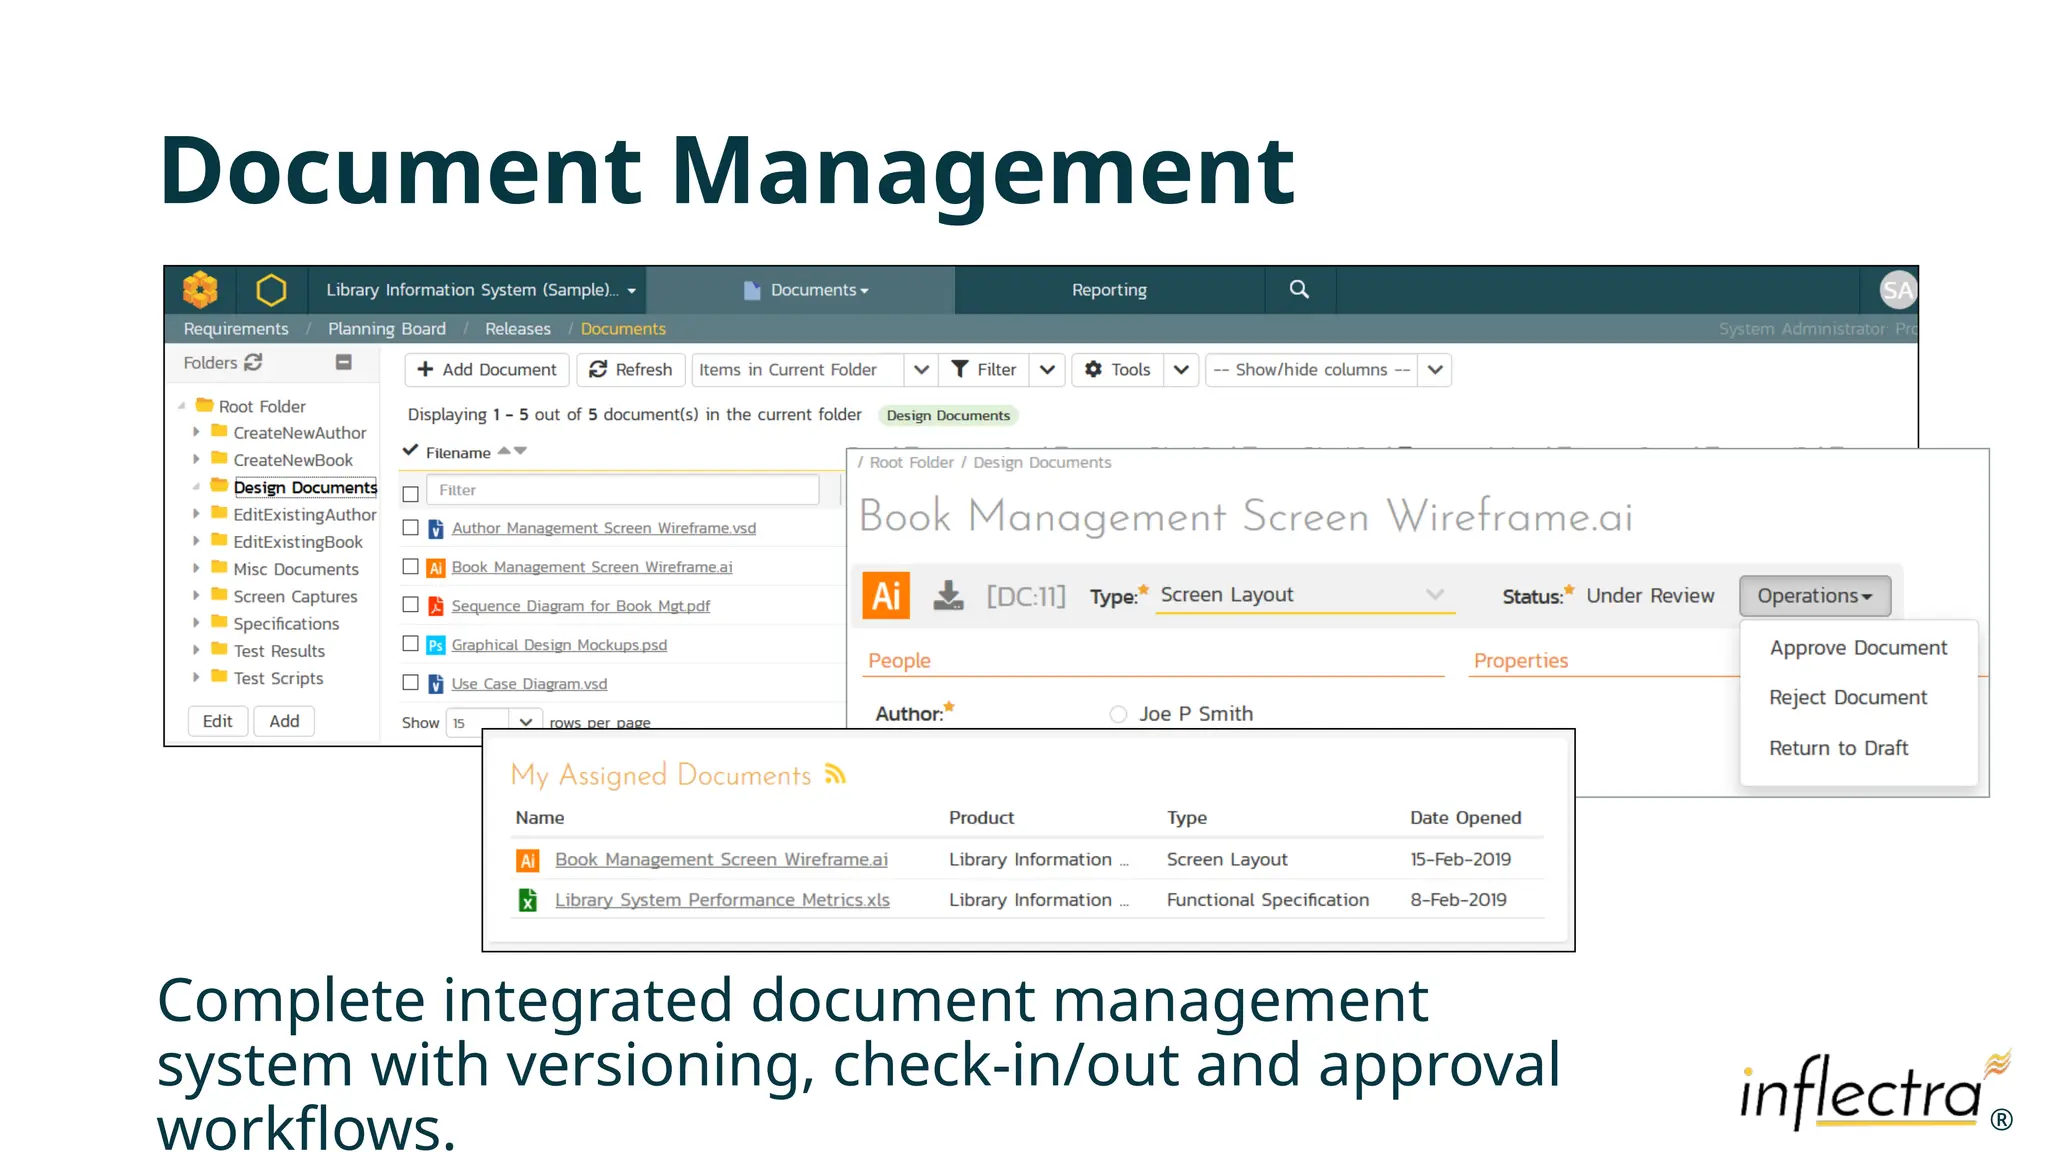Check Sequence Diagram for Book Mgt.pdf
Screen dimensions: 2048x1152
[x=410, y=604]
